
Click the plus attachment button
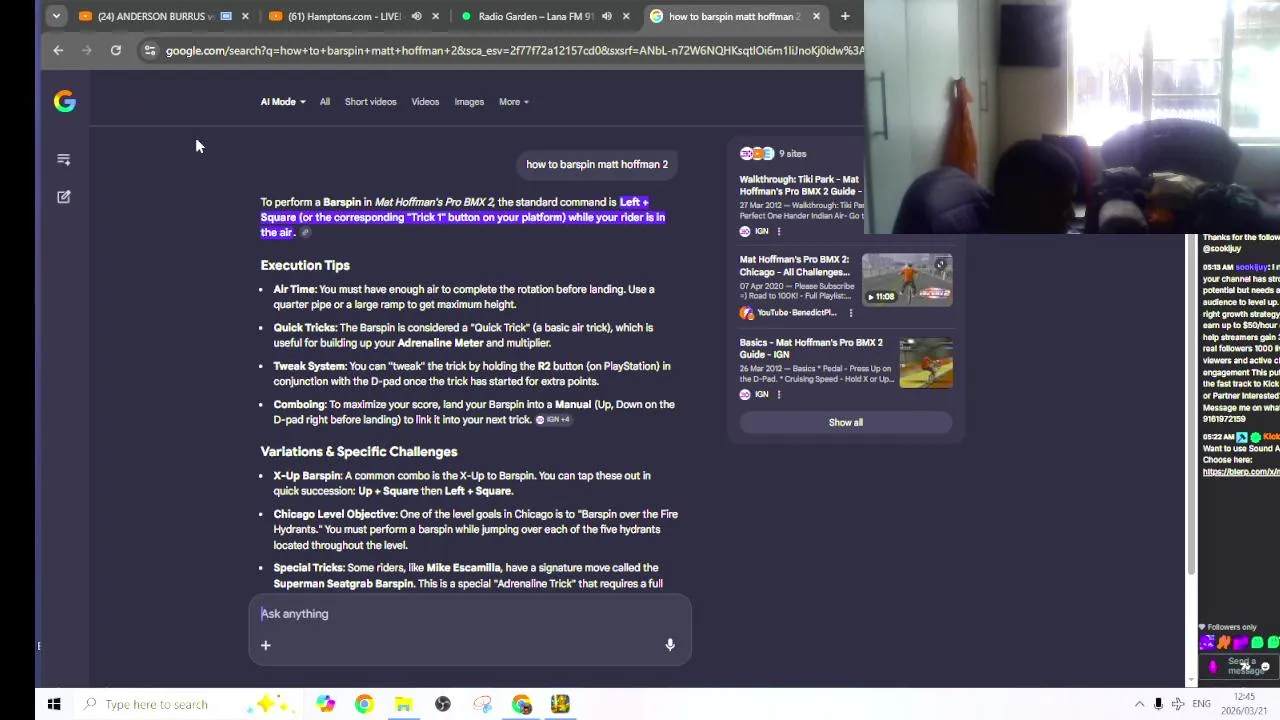[x=266, y=645]
